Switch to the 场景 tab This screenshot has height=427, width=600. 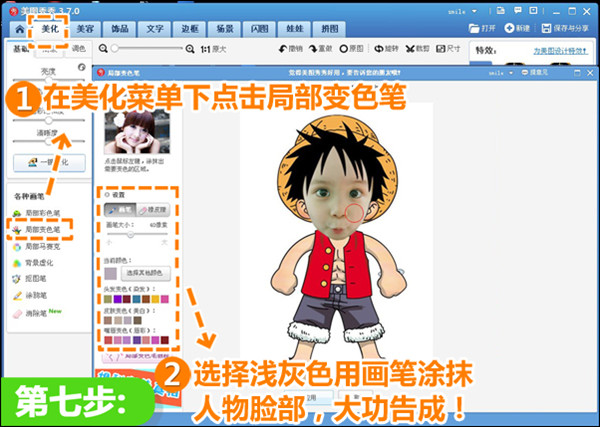pyautogui.click(x=225, y=29)
